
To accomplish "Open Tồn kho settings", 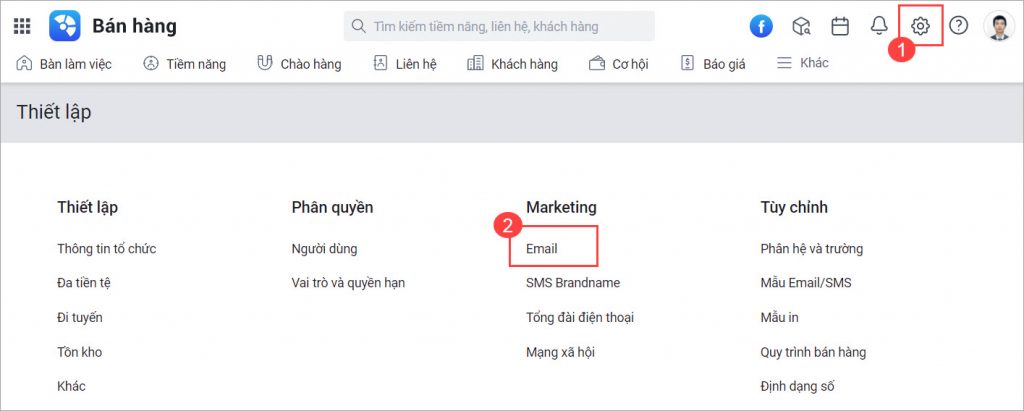I will click(80, 352).
